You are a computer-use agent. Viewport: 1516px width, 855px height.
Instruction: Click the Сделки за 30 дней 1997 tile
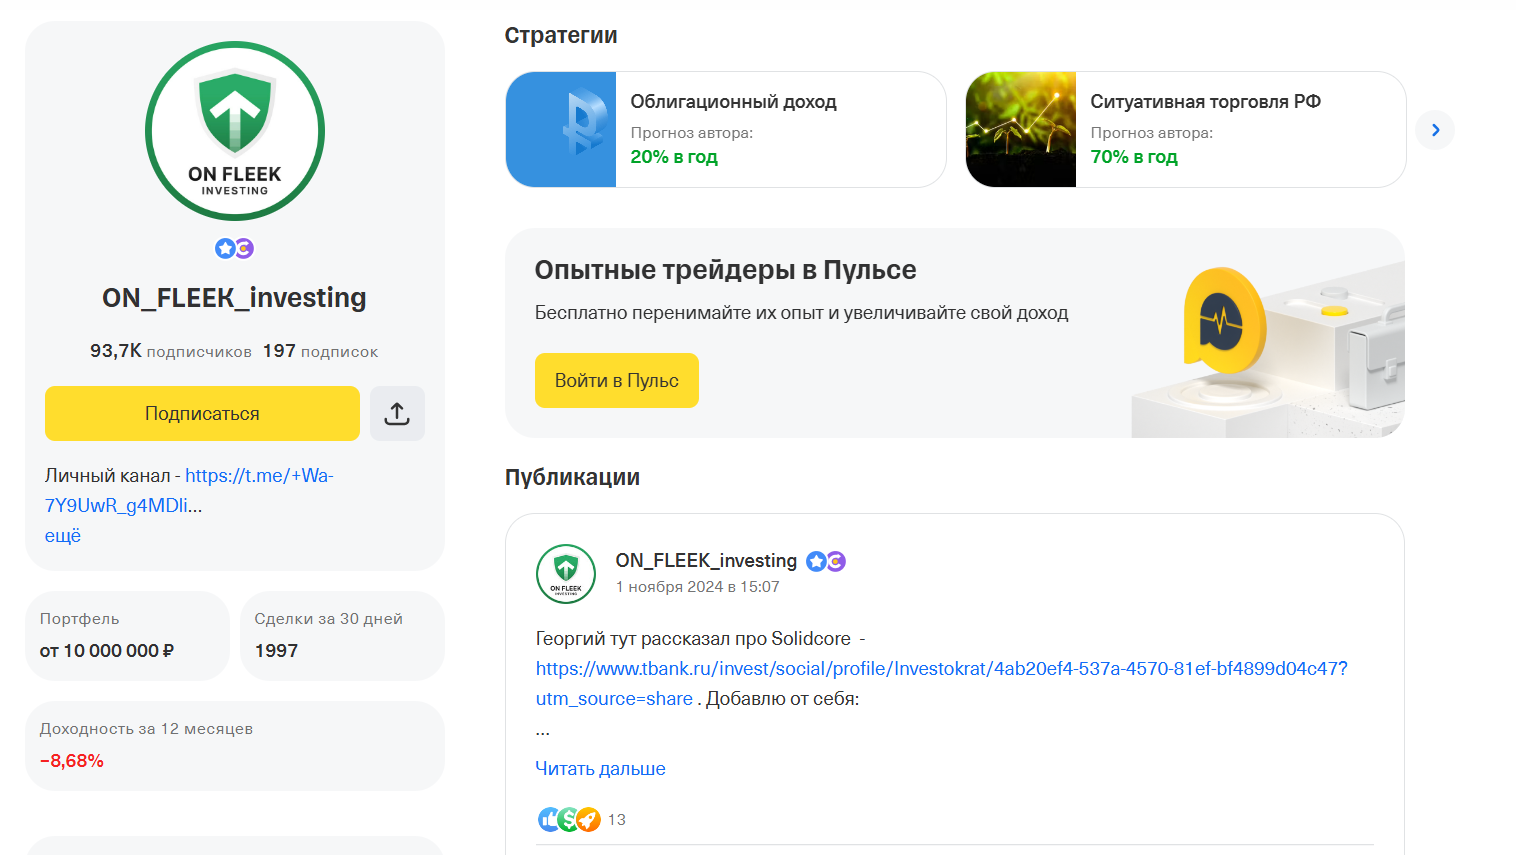[x=342, y=636]
